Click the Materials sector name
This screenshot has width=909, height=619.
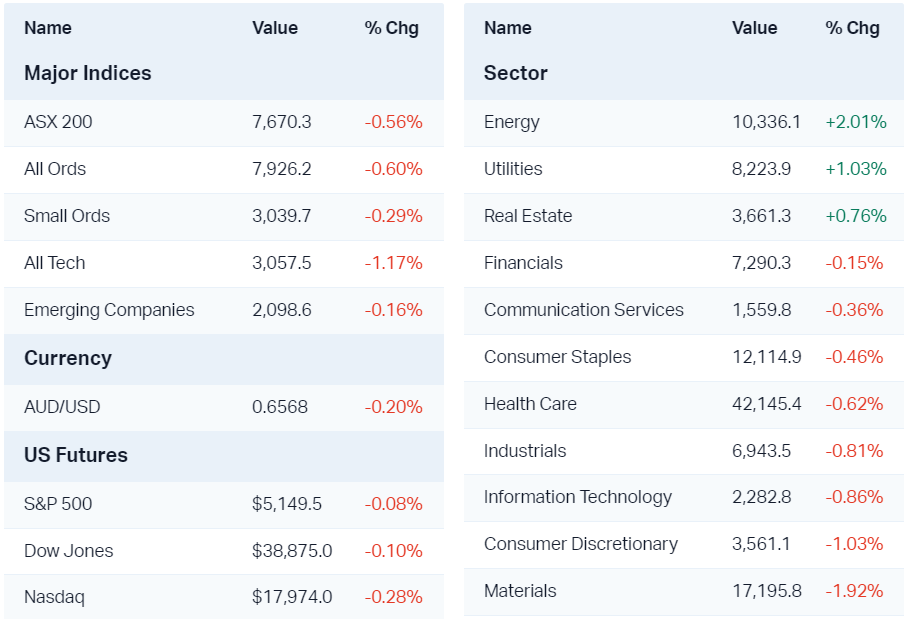coord(520,591)
